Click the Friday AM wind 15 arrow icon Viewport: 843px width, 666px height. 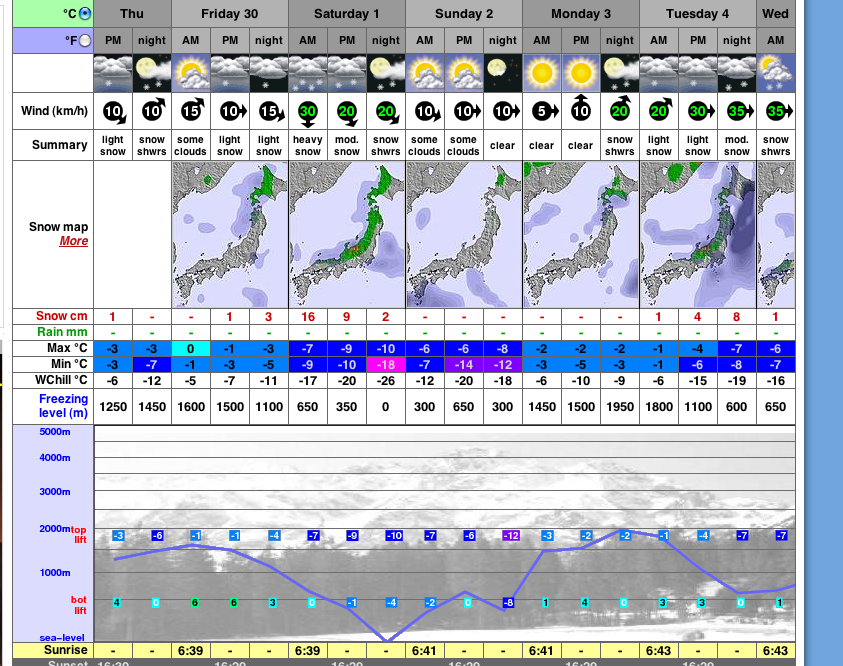pos(192,110)
